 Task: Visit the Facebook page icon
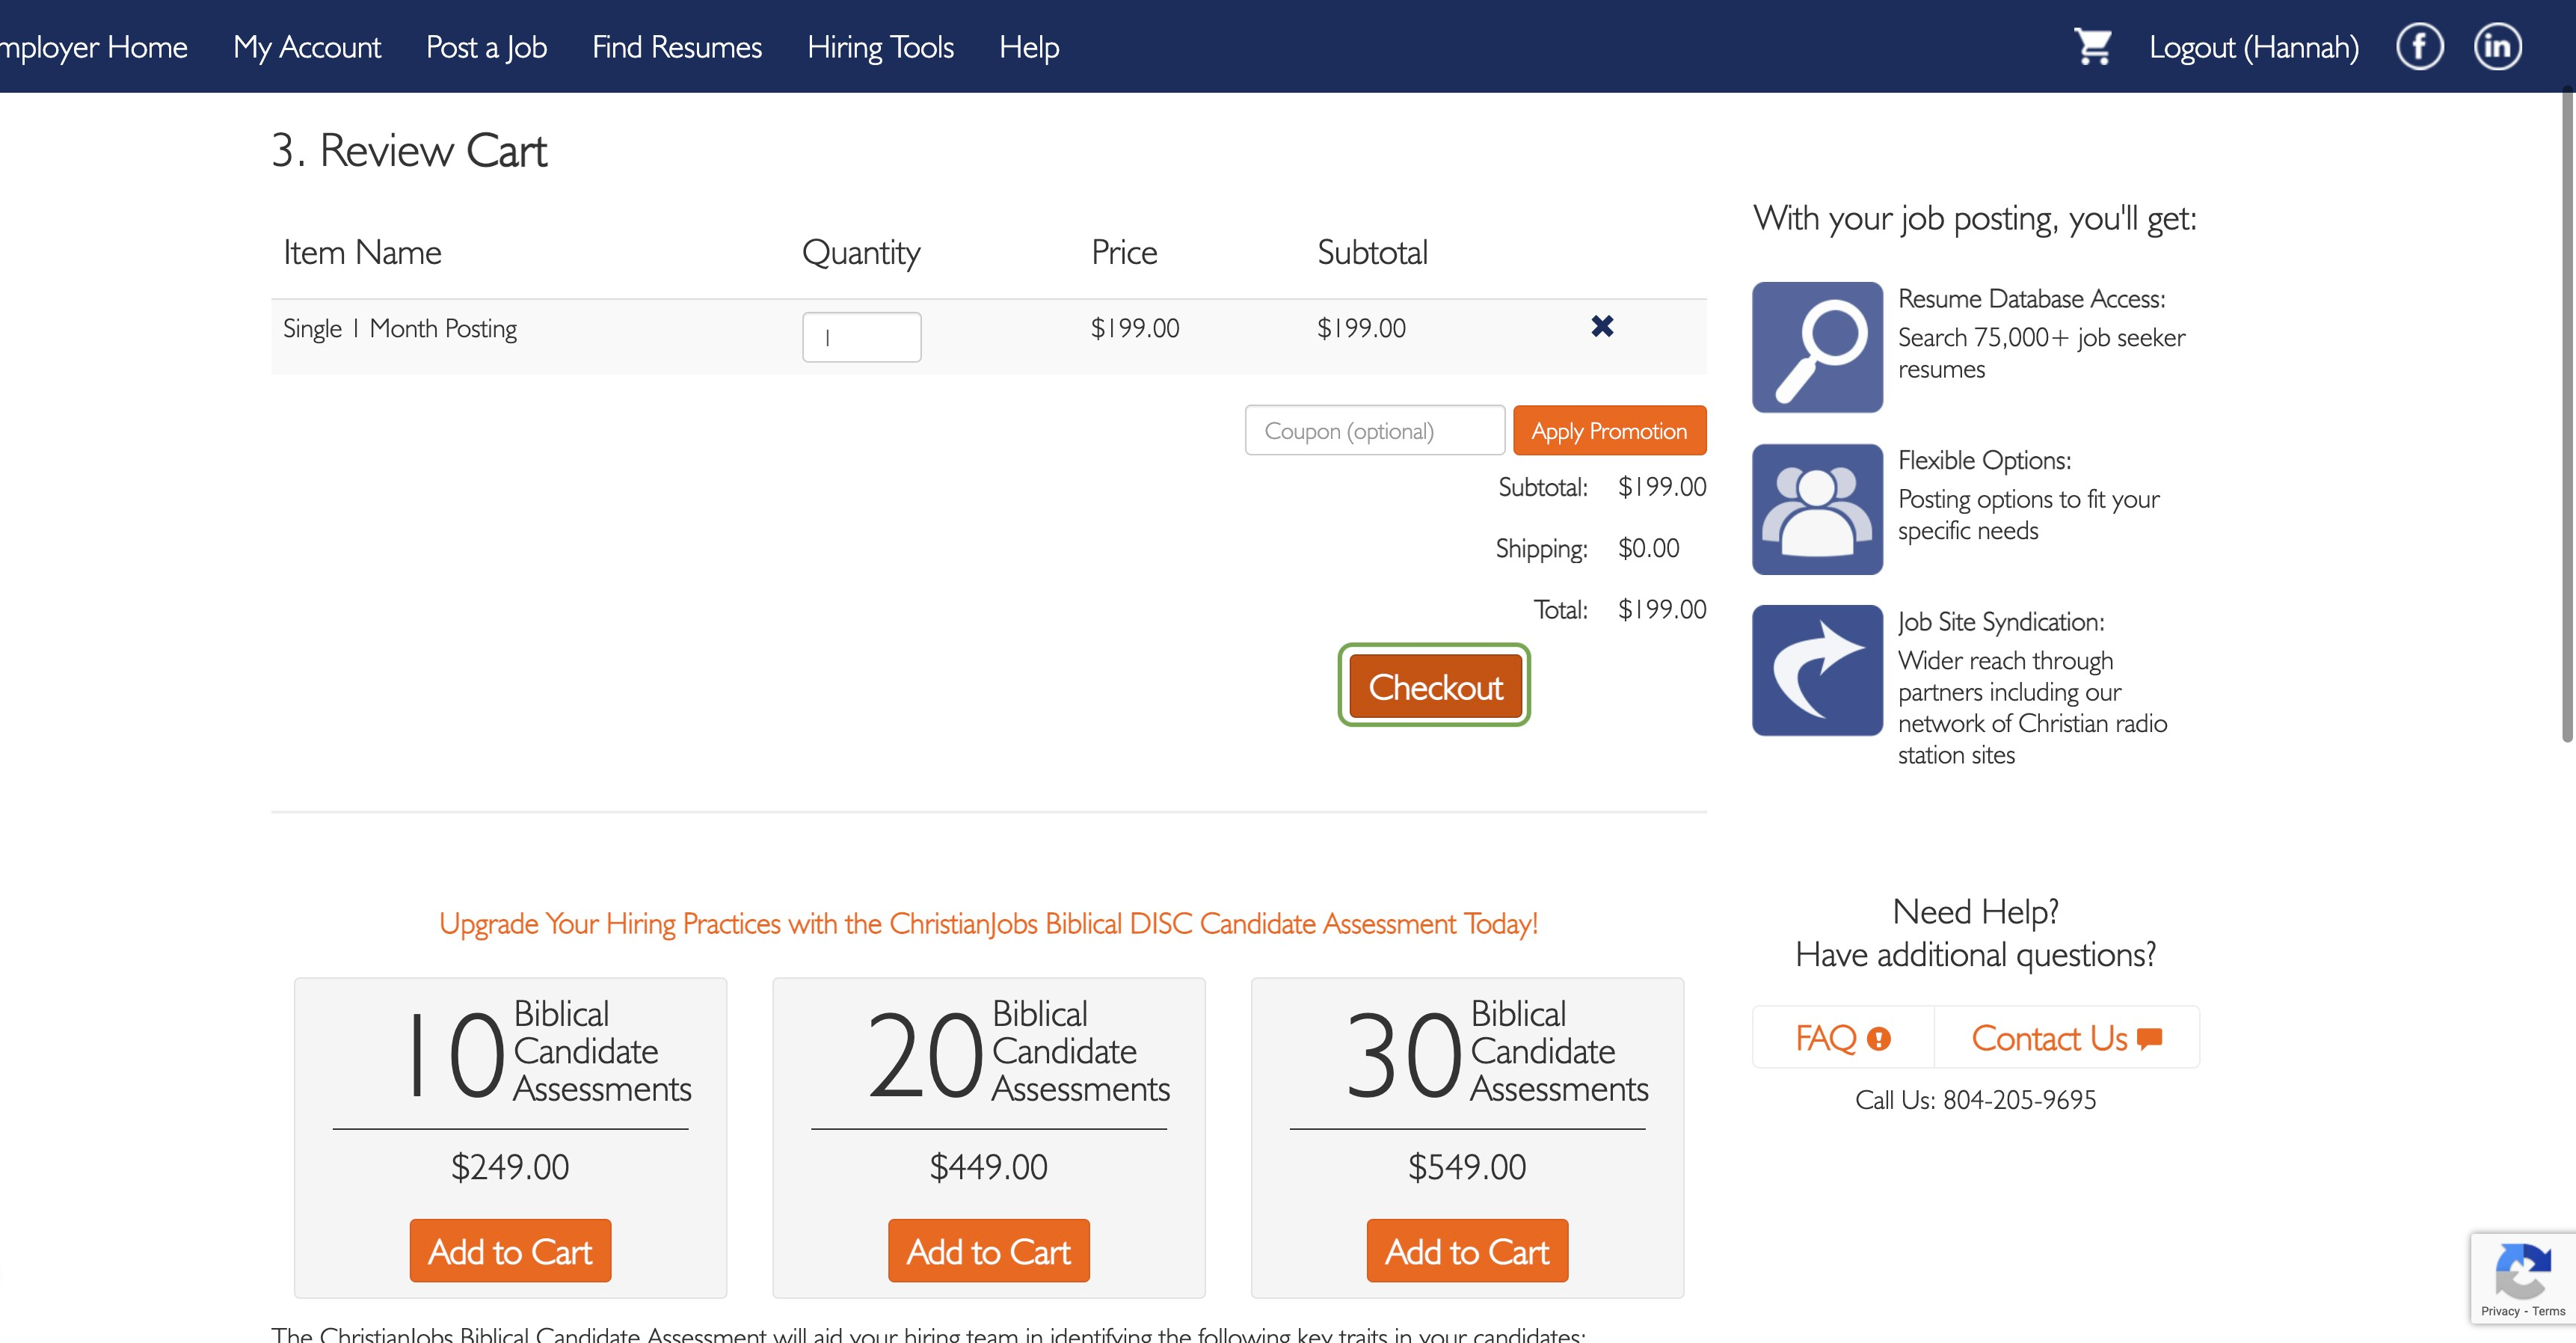(2419, 47)
